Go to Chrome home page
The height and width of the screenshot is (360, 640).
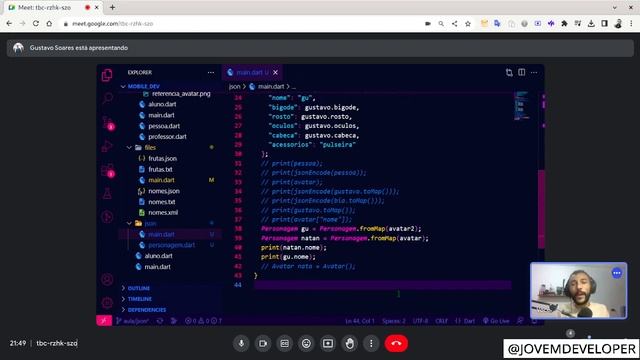click(49, 24)
